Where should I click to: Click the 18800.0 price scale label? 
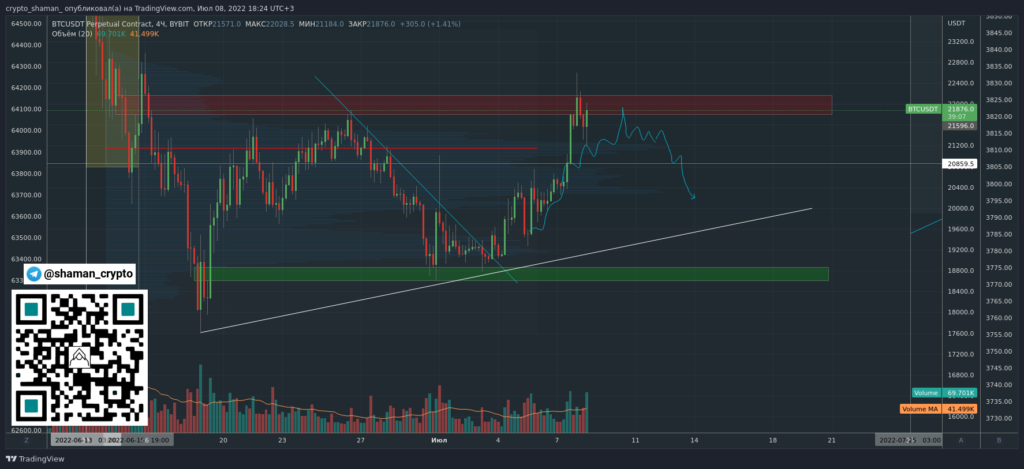coord(960,271)
